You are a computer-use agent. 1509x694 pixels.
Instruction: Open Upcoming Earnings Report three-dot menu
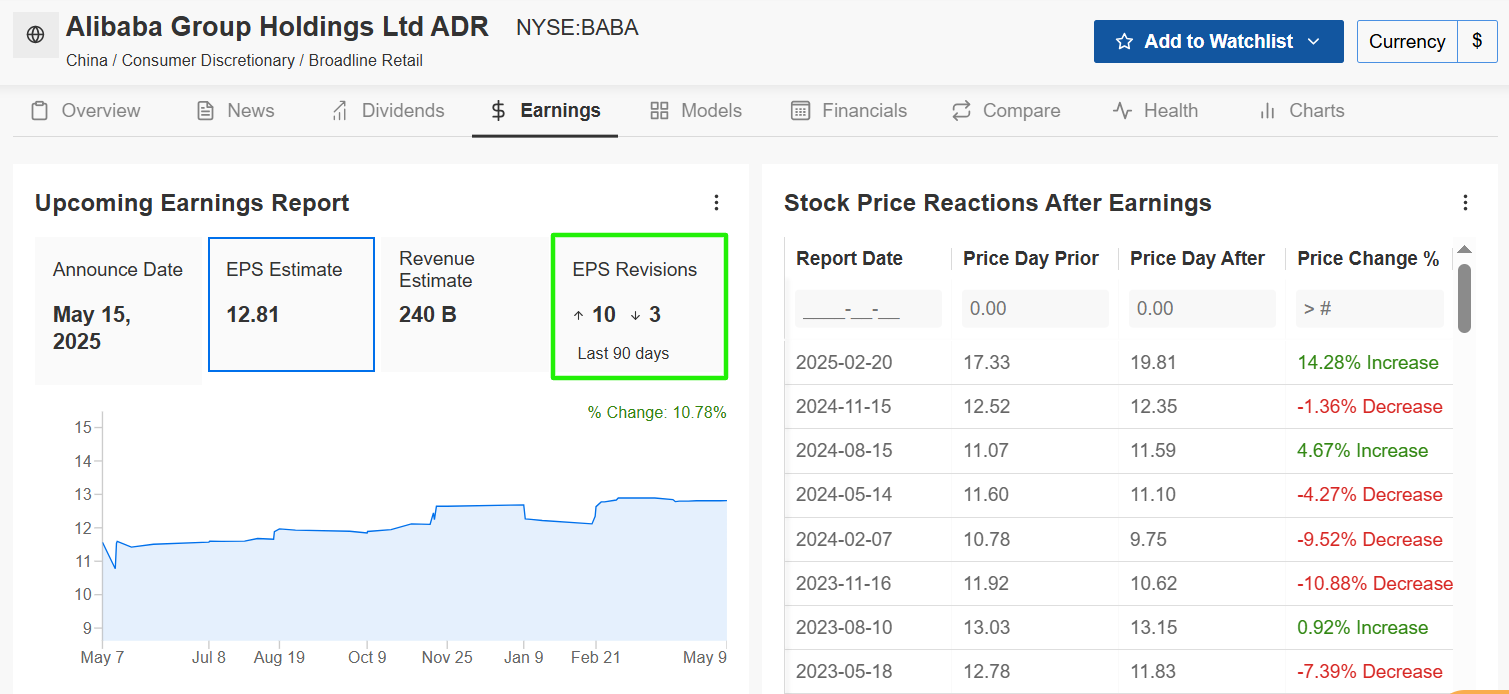[x=716, y=203]
